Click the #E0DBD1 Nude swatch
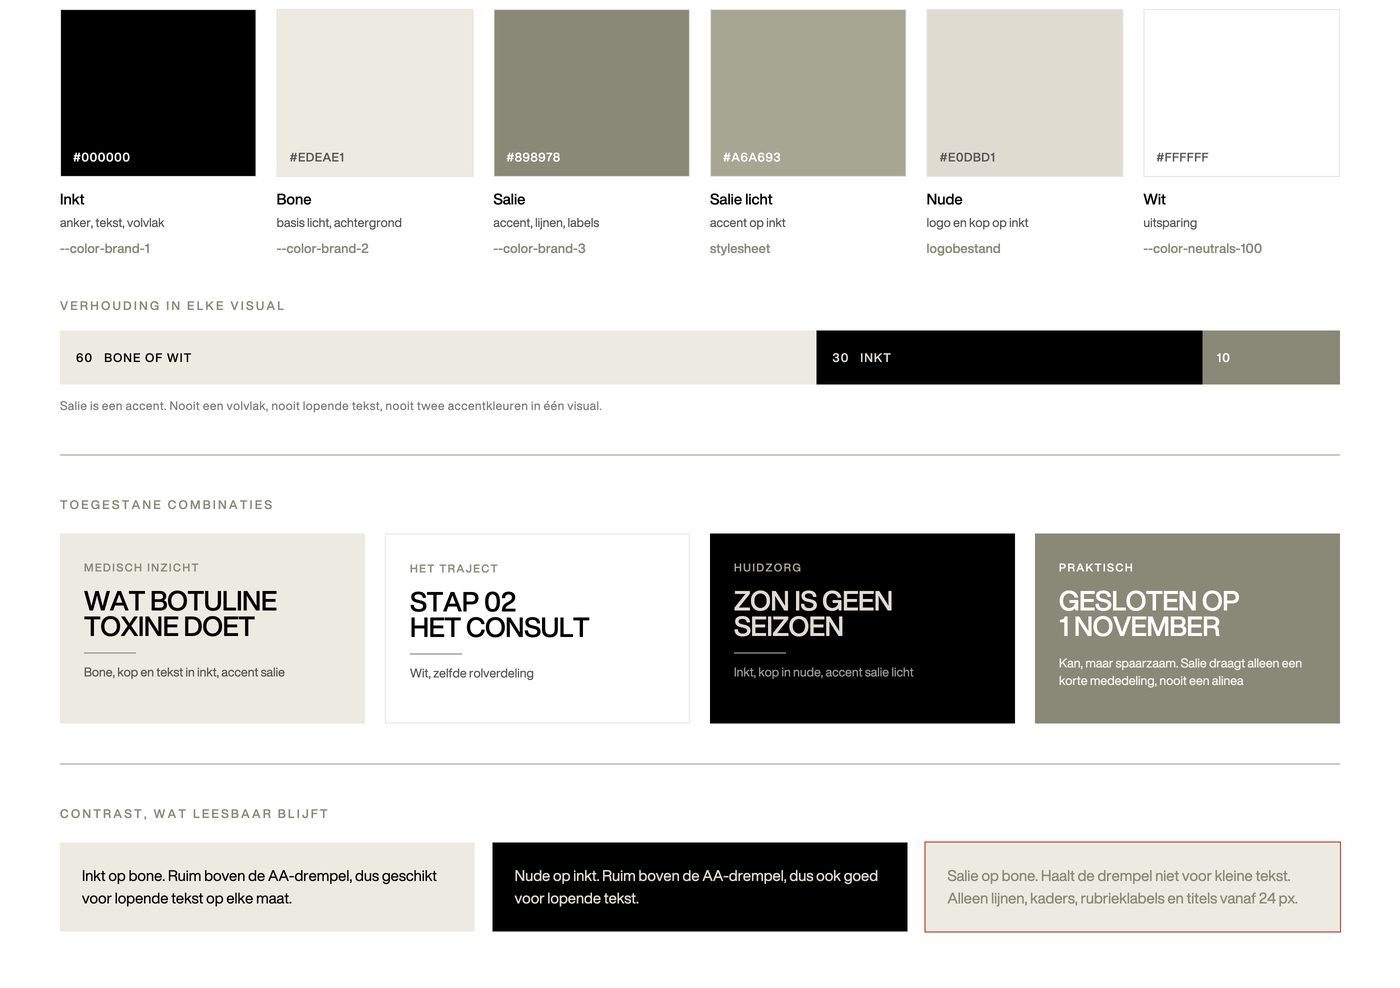This screenshot has height=988, width=1400. point(1025,93)
